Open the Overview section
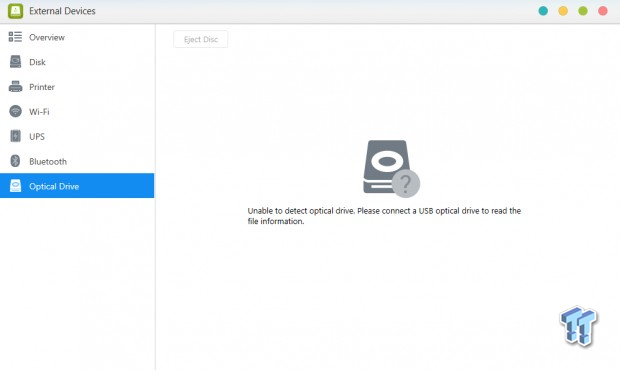 click(x=77, y=37)
